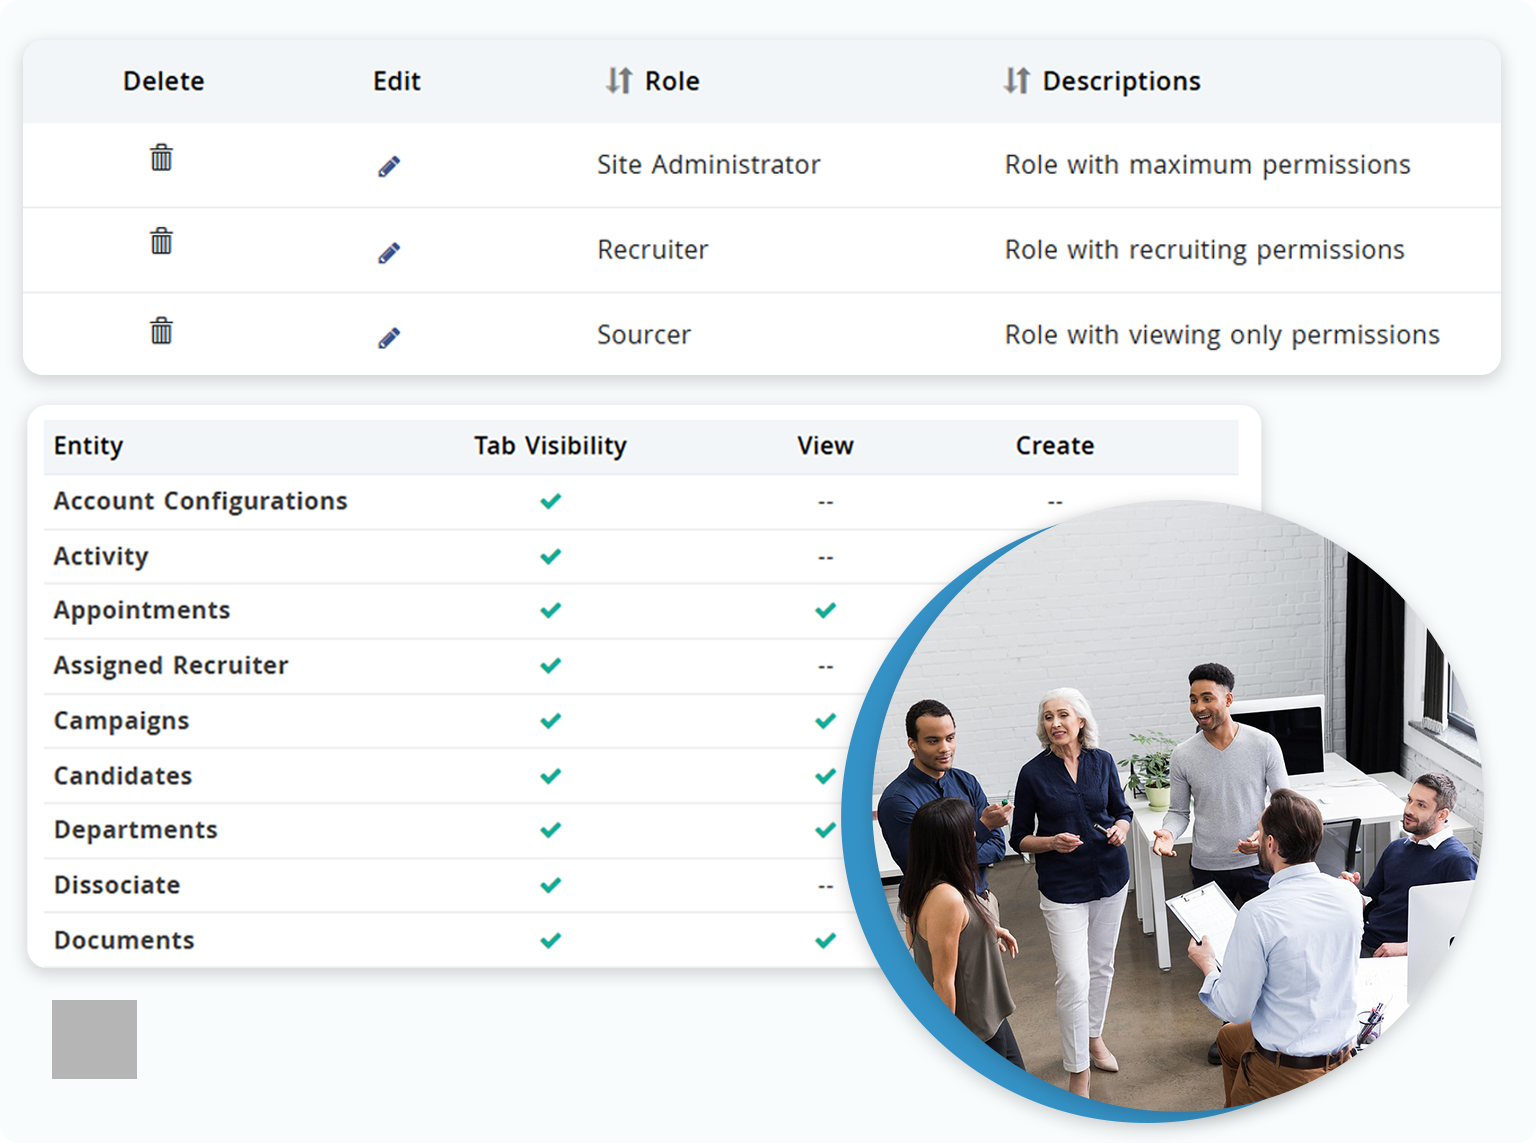This screenshot has height=1143, width=1536.
Task: Click 'Role with recruiting permissions' description
Action: click(x=1204, y=250)
